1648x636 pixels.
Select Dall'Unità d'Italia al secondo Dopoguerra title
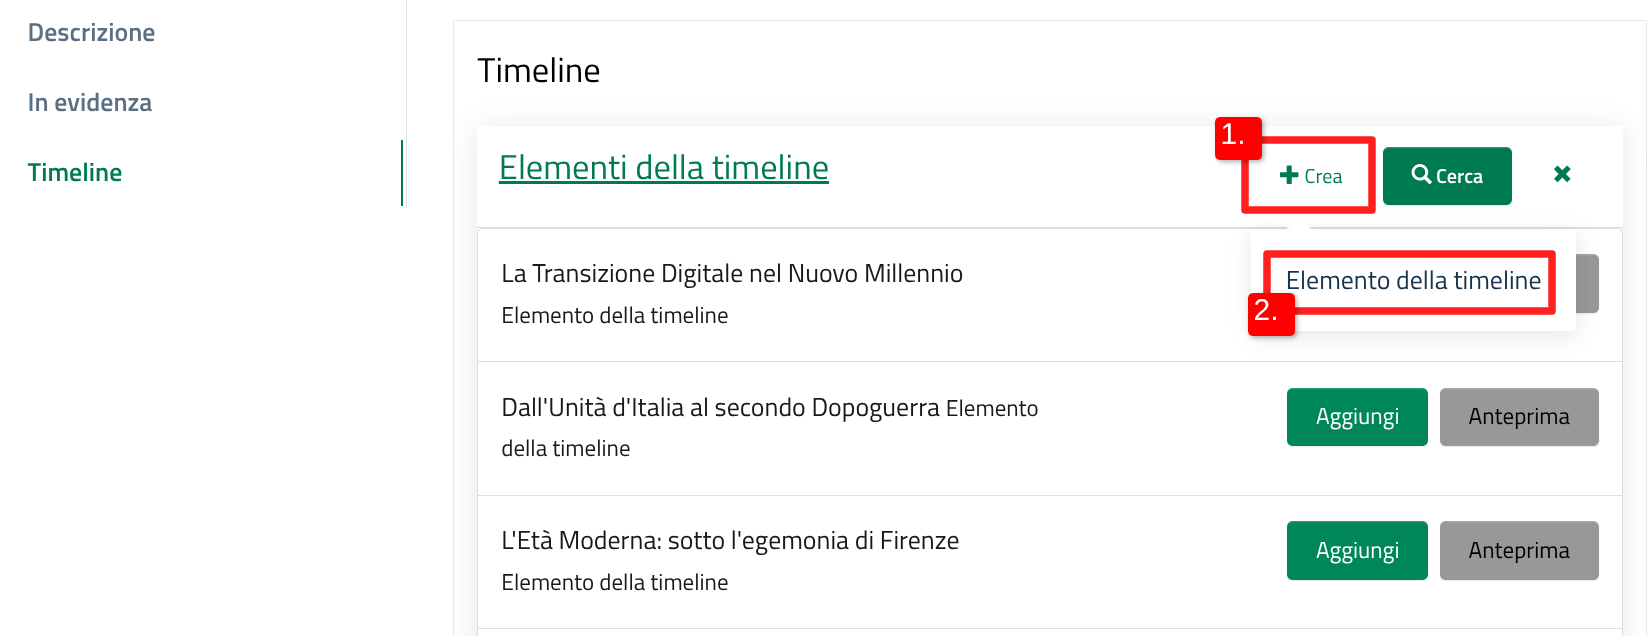pyautogui.click(x=720, y=408)
